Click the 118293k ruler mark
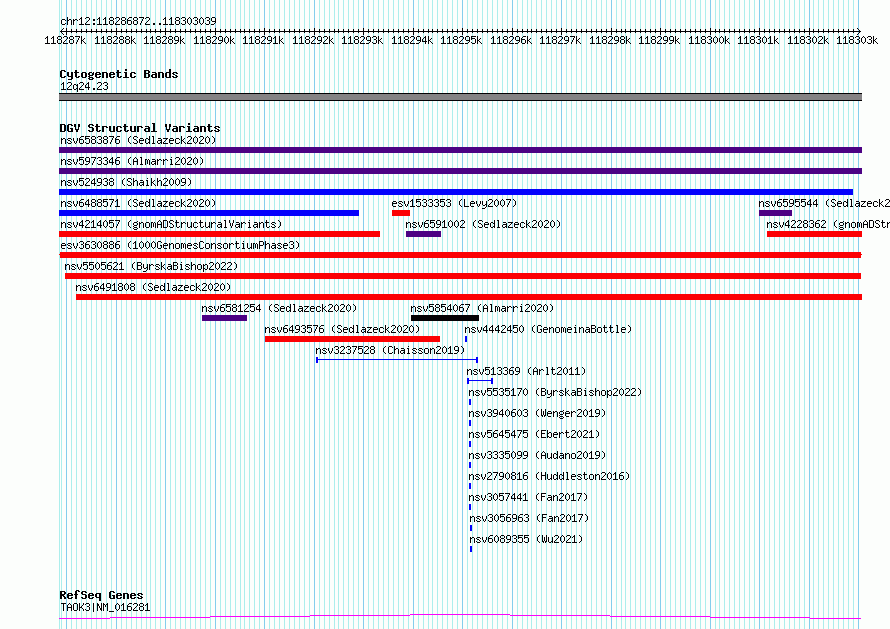 (x=362, y=40)
